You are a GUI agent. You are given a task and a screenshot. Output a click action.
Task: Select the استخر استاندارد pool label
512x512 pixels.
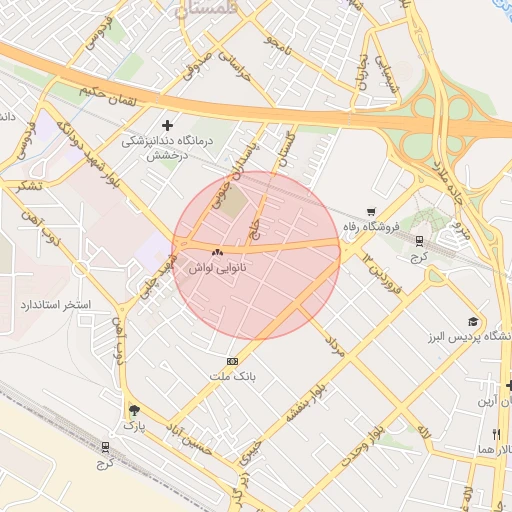(56, 305)
